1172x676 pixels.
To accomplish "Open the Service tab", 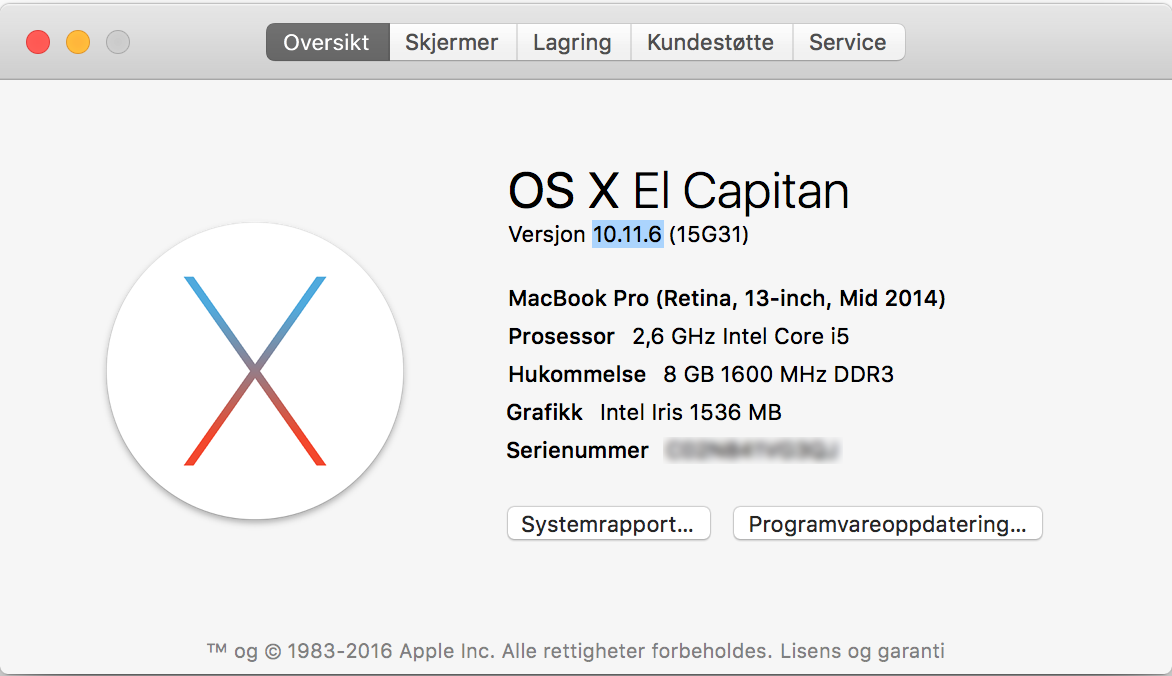I will pyautogui.click(x=848, y=42).
